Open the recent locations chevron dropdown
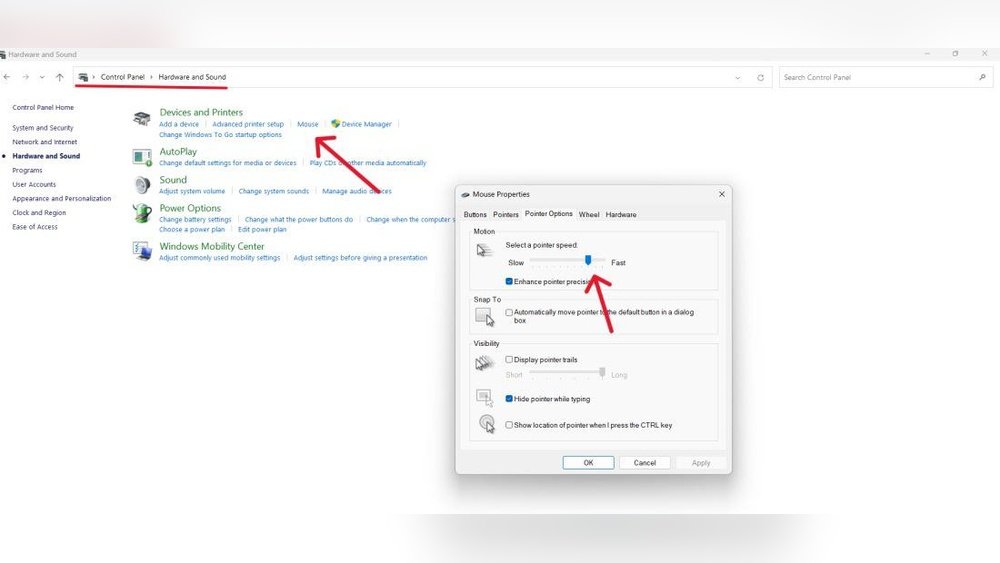The image size is (1000, 563). pyautogui.click(x=42, y=77)
